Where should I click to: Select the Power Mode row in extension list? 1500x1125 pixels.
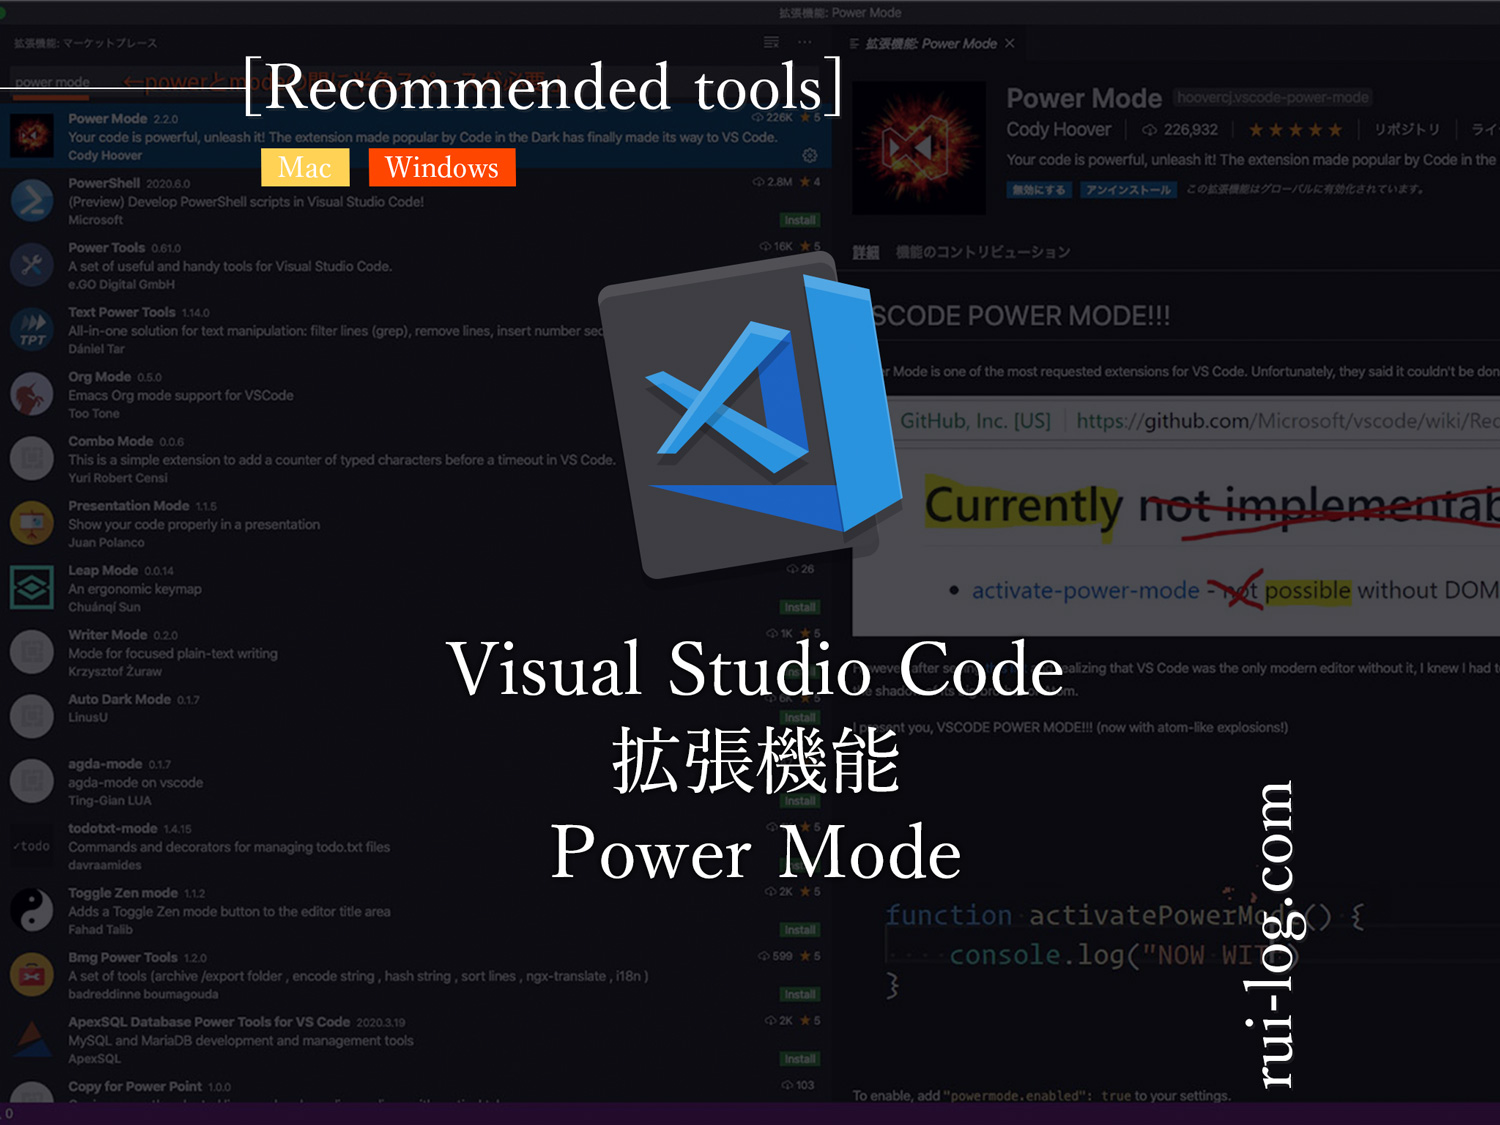[415, 136]
